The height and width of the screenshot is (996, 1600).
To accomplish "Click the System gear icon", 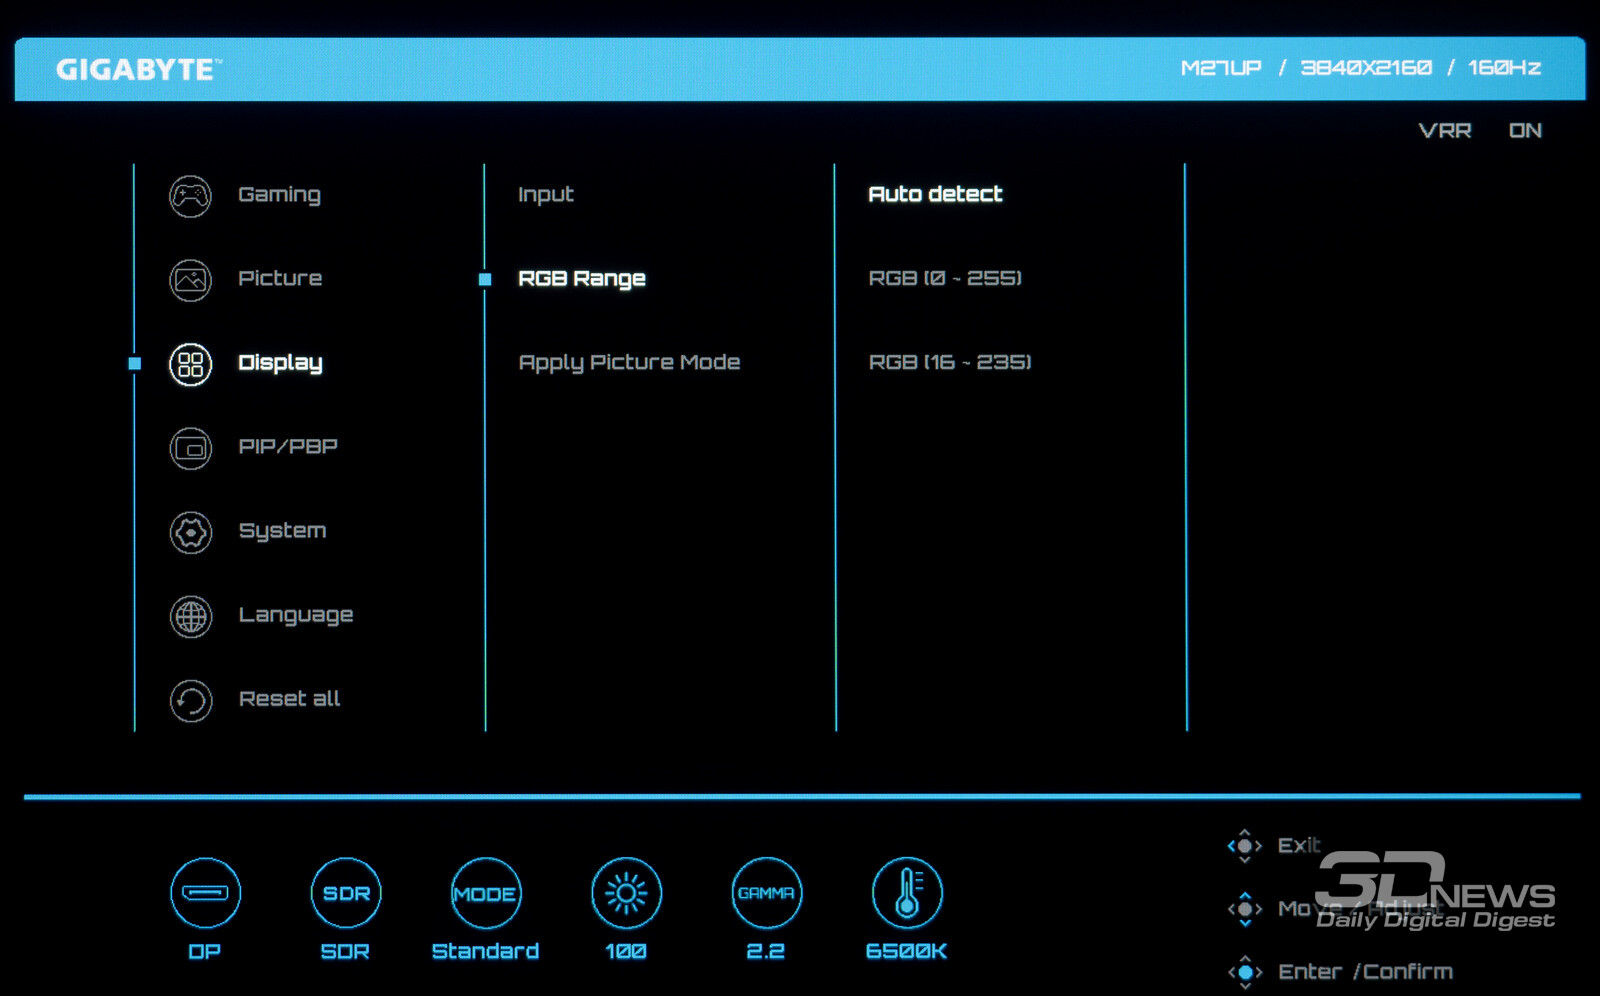I will [190, 533].
